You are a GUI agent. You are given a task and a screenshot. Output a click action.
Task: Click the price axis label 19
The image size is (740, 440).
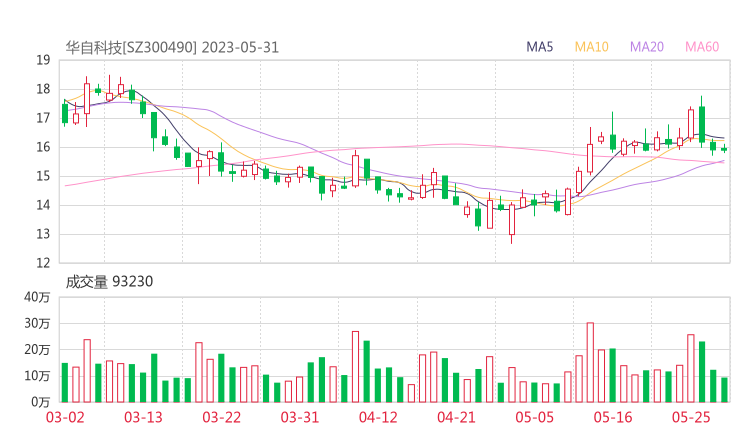43,60
